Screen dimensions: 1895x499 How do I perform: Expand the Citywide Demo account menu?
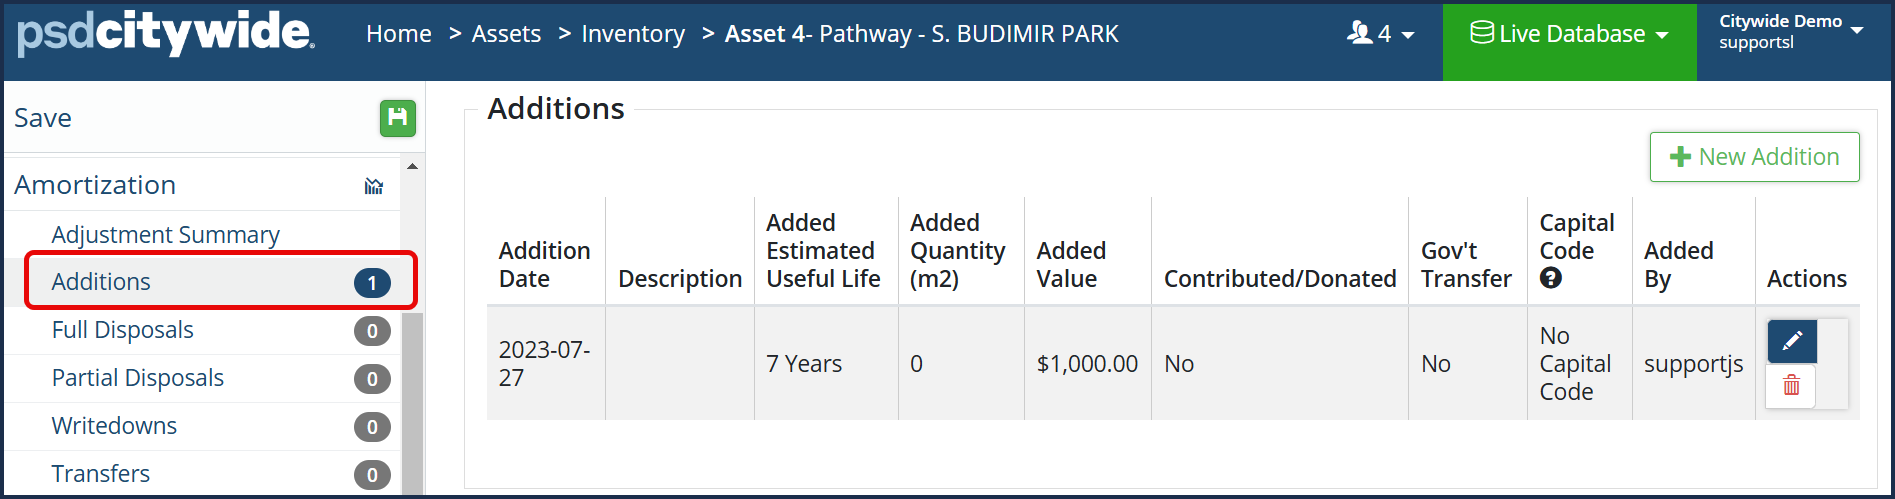pos(1791,32)
